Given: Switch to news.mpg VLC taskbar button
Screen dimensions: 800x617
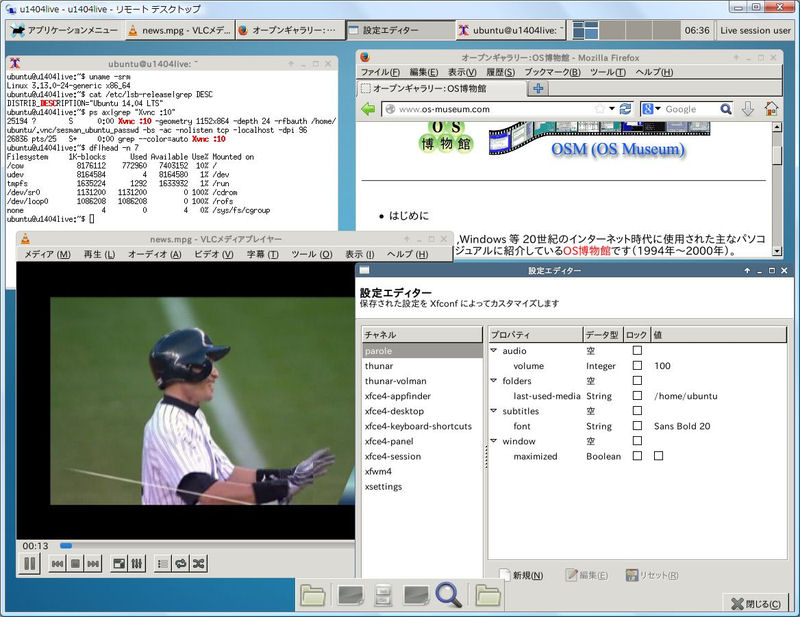Looking at the screenshot, I should click(x=179, y=30).
